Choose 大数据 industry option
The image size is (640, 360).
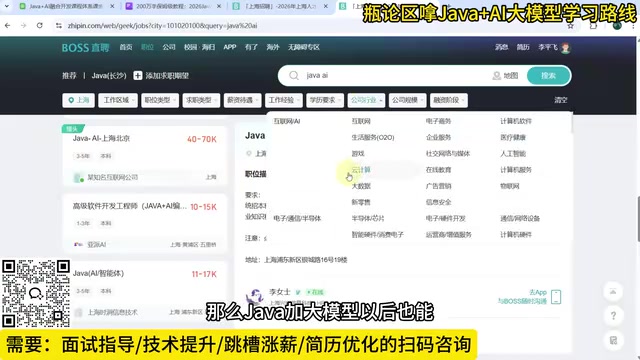point(361,186)
